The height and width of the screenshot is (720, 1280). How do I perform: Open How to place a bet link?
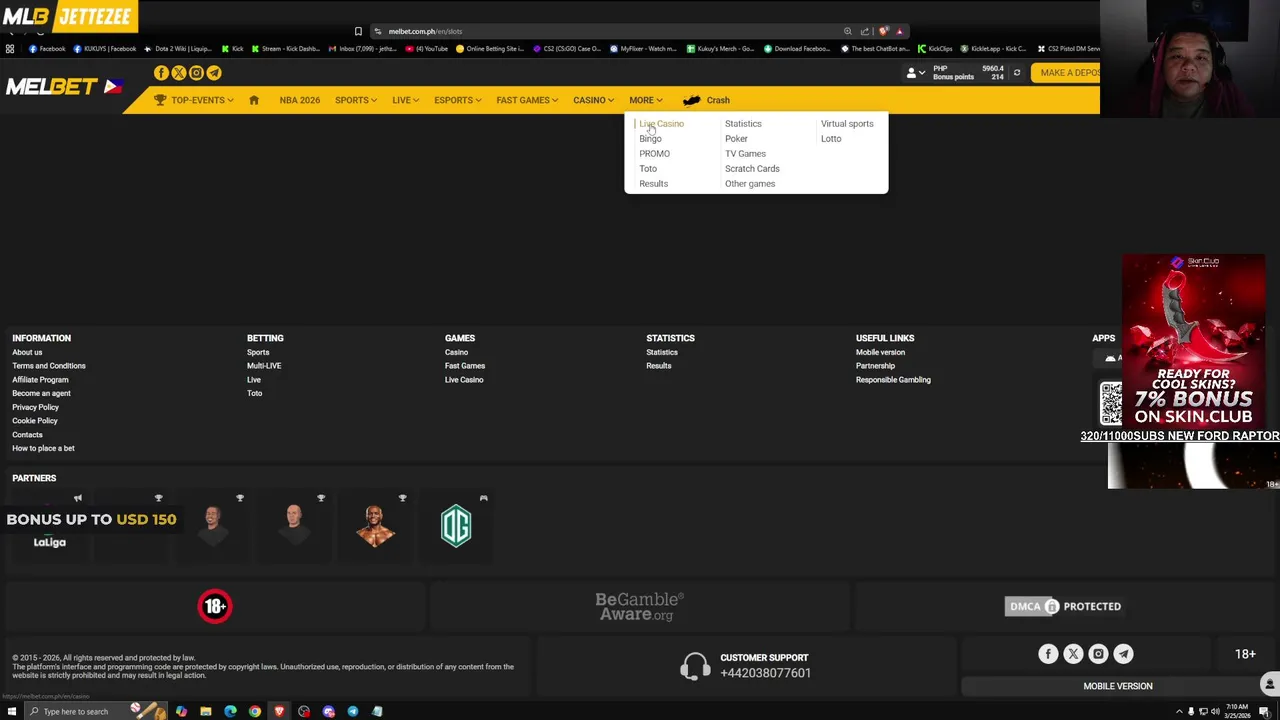[x=43, y=448]
